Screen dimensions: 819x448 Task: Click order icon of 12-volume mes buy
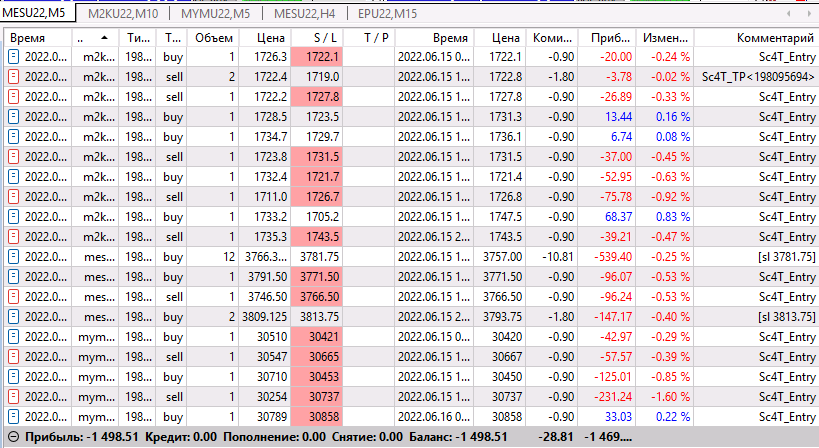14,257
